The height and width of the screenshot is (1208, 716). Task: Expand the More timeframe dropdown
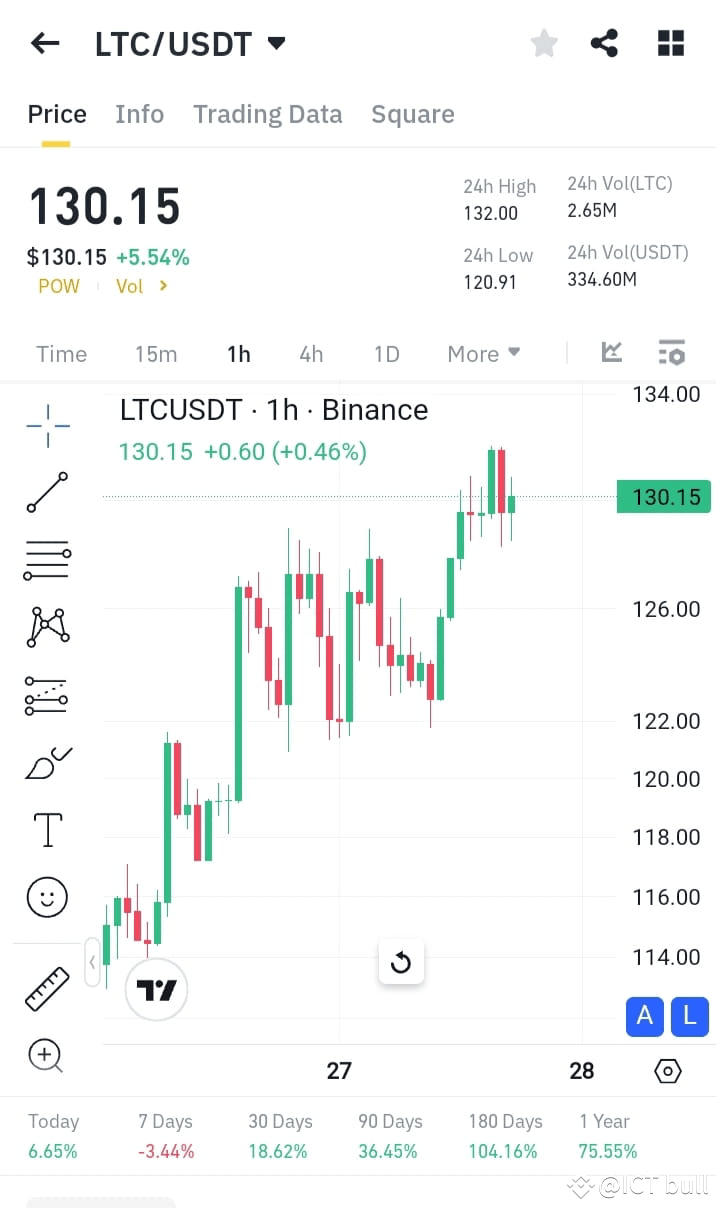(484, 353)
